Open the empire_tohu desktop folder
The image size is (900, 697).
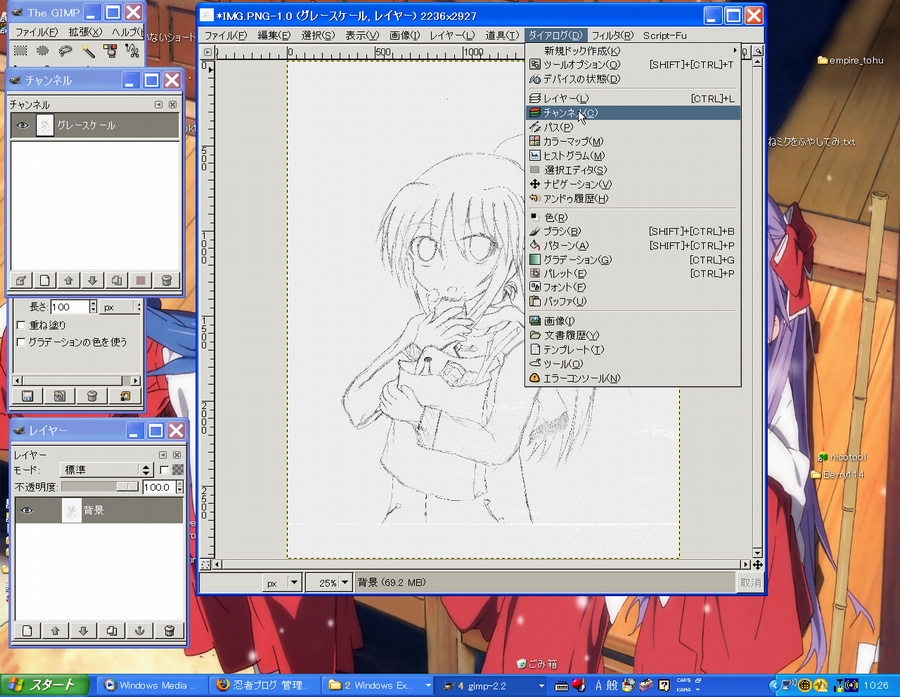tap(851, 60)
